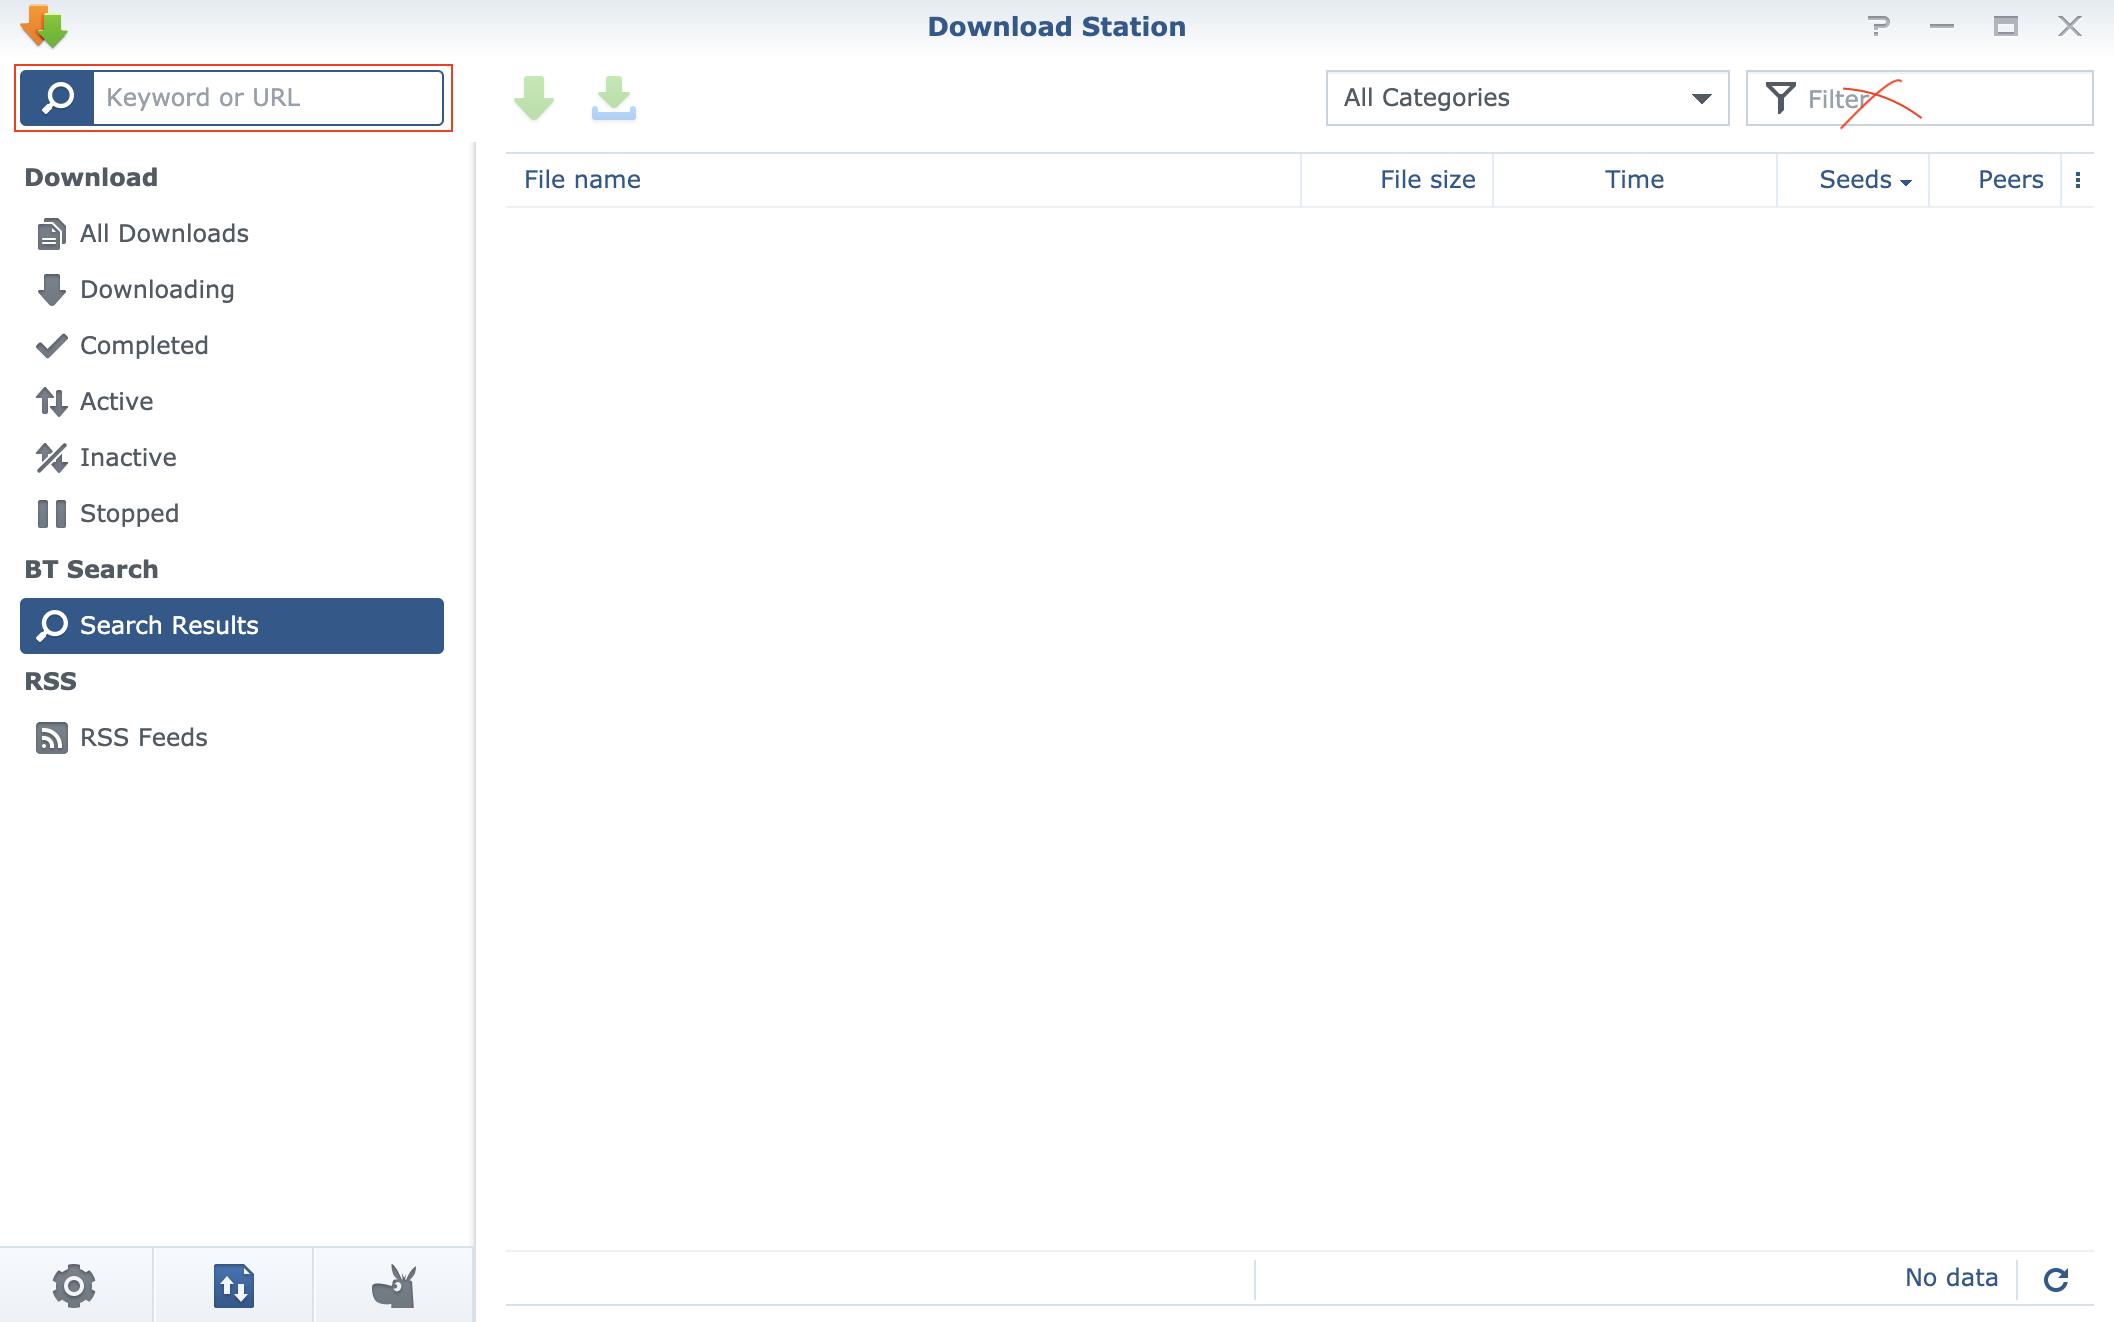Click the green download arrow icon

pos(534,98)
